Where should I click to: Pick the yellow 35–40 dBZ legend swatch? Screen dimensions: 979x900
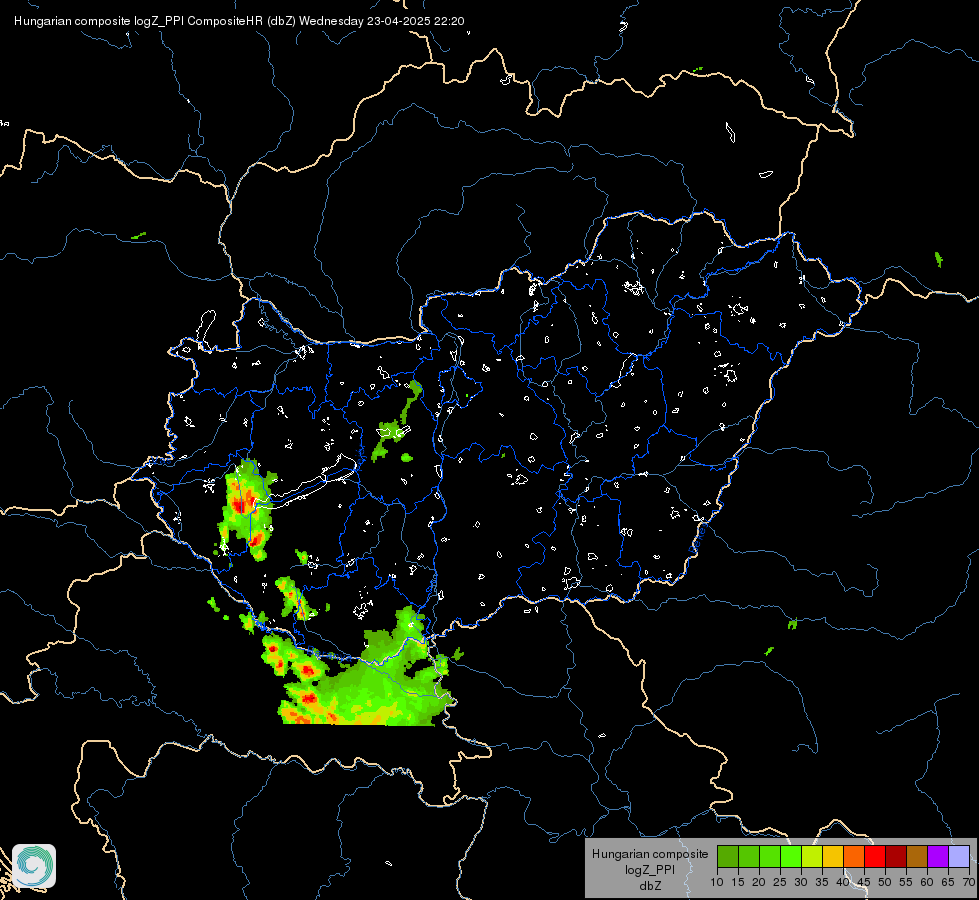833,856
